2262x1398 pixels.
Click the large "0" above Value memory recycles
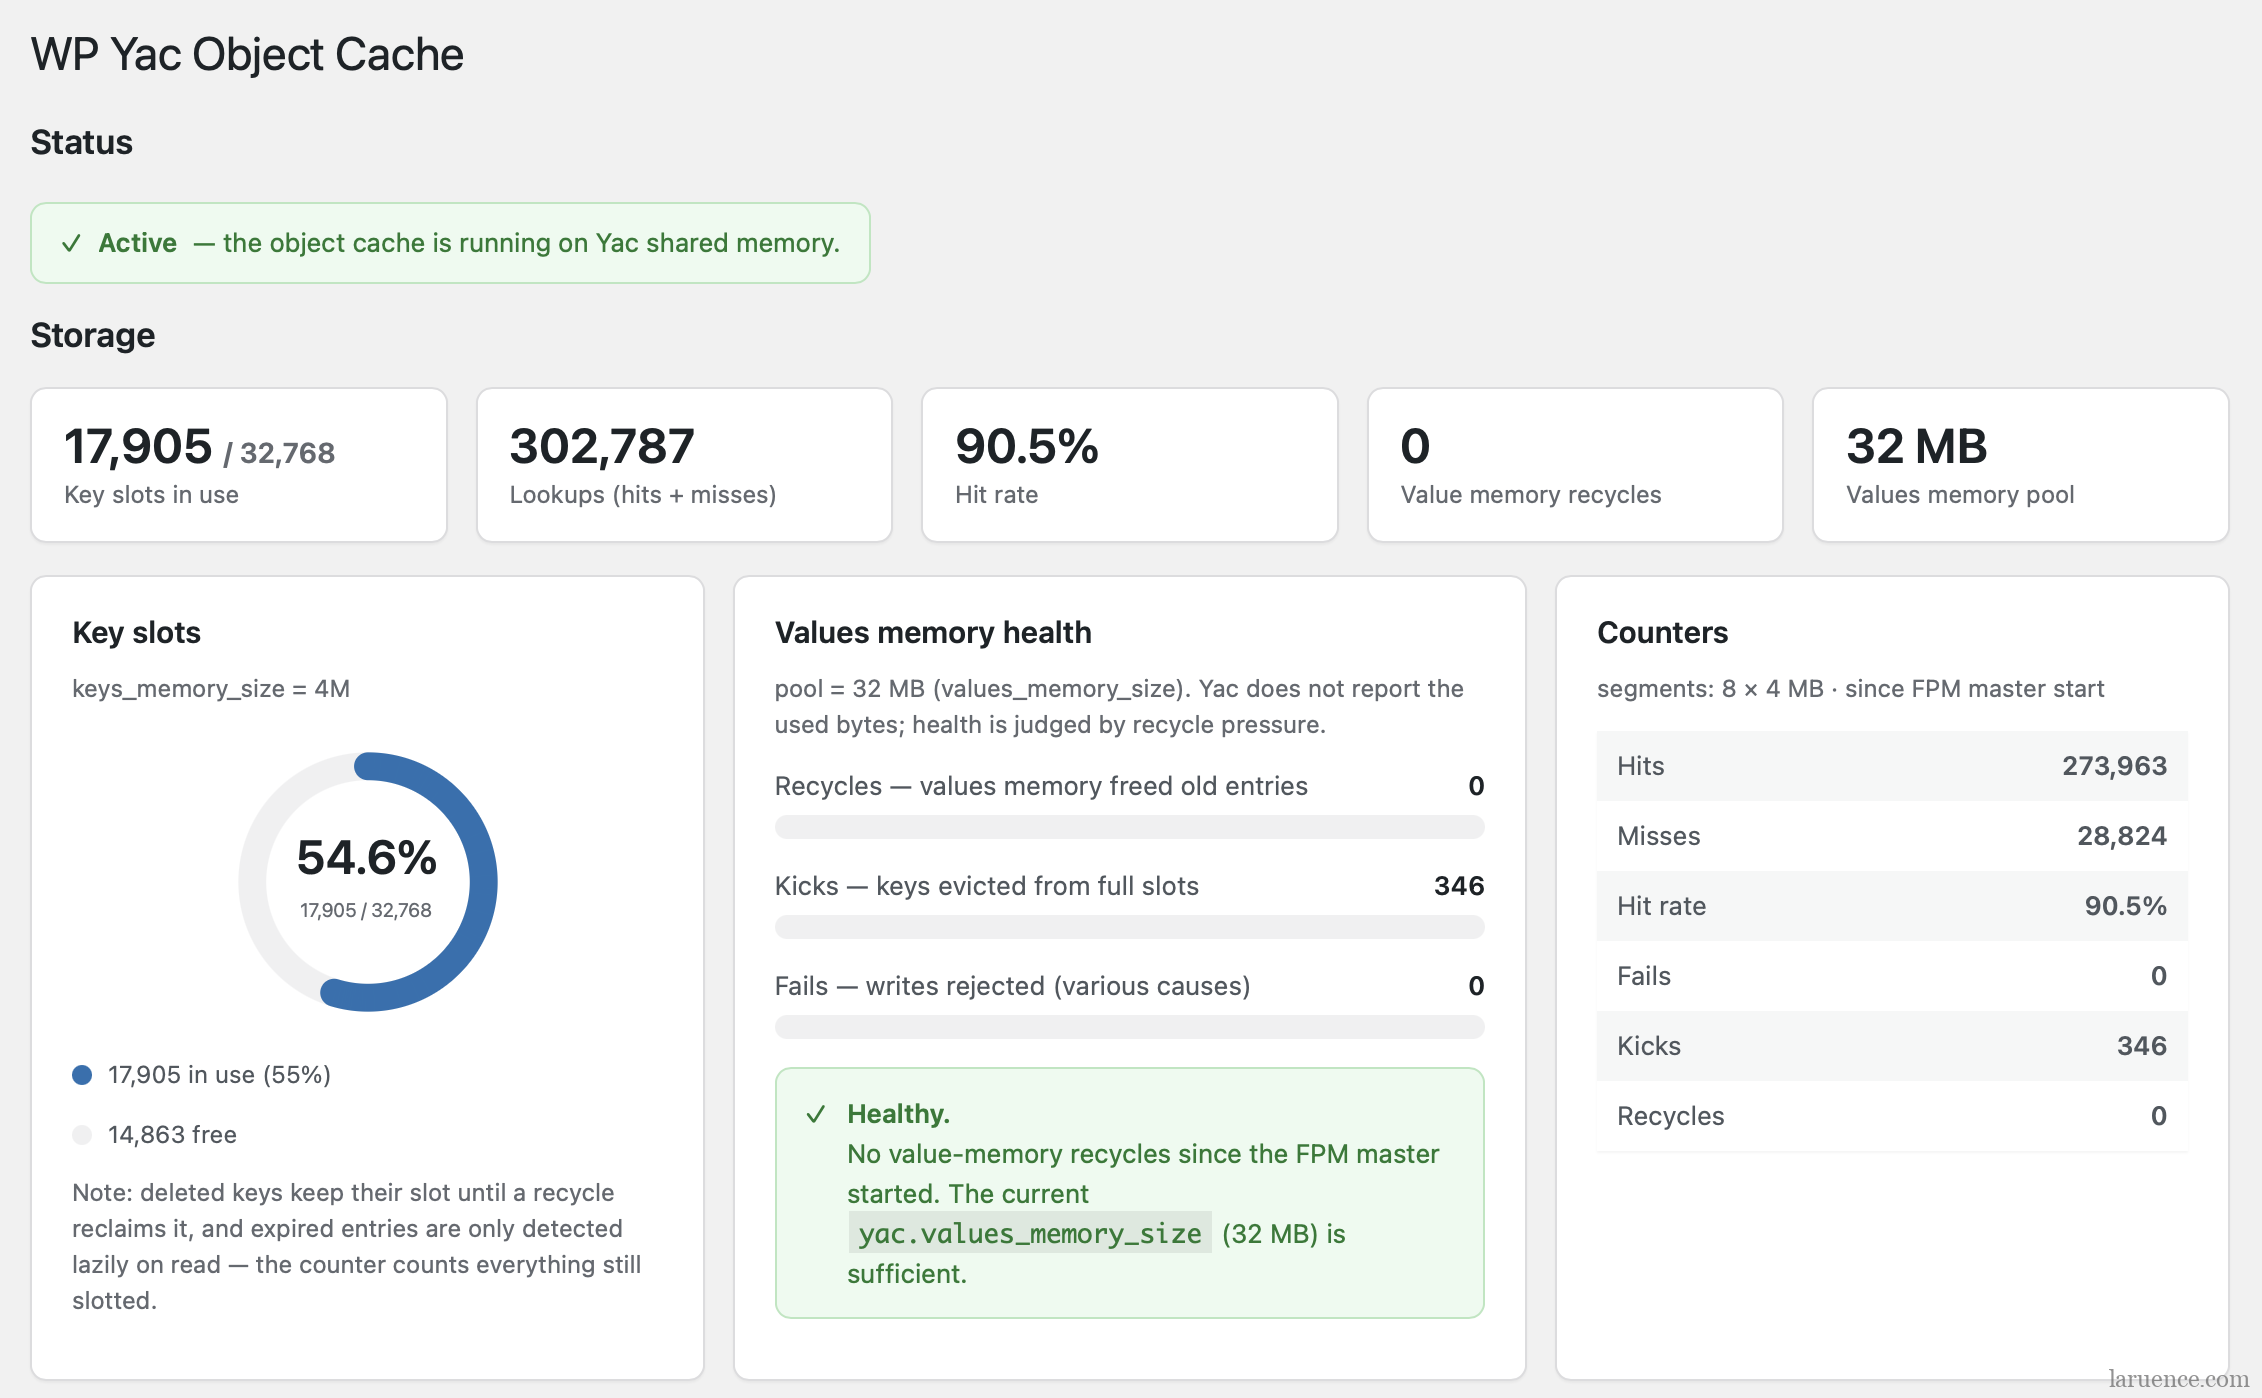pos(1415,446)
